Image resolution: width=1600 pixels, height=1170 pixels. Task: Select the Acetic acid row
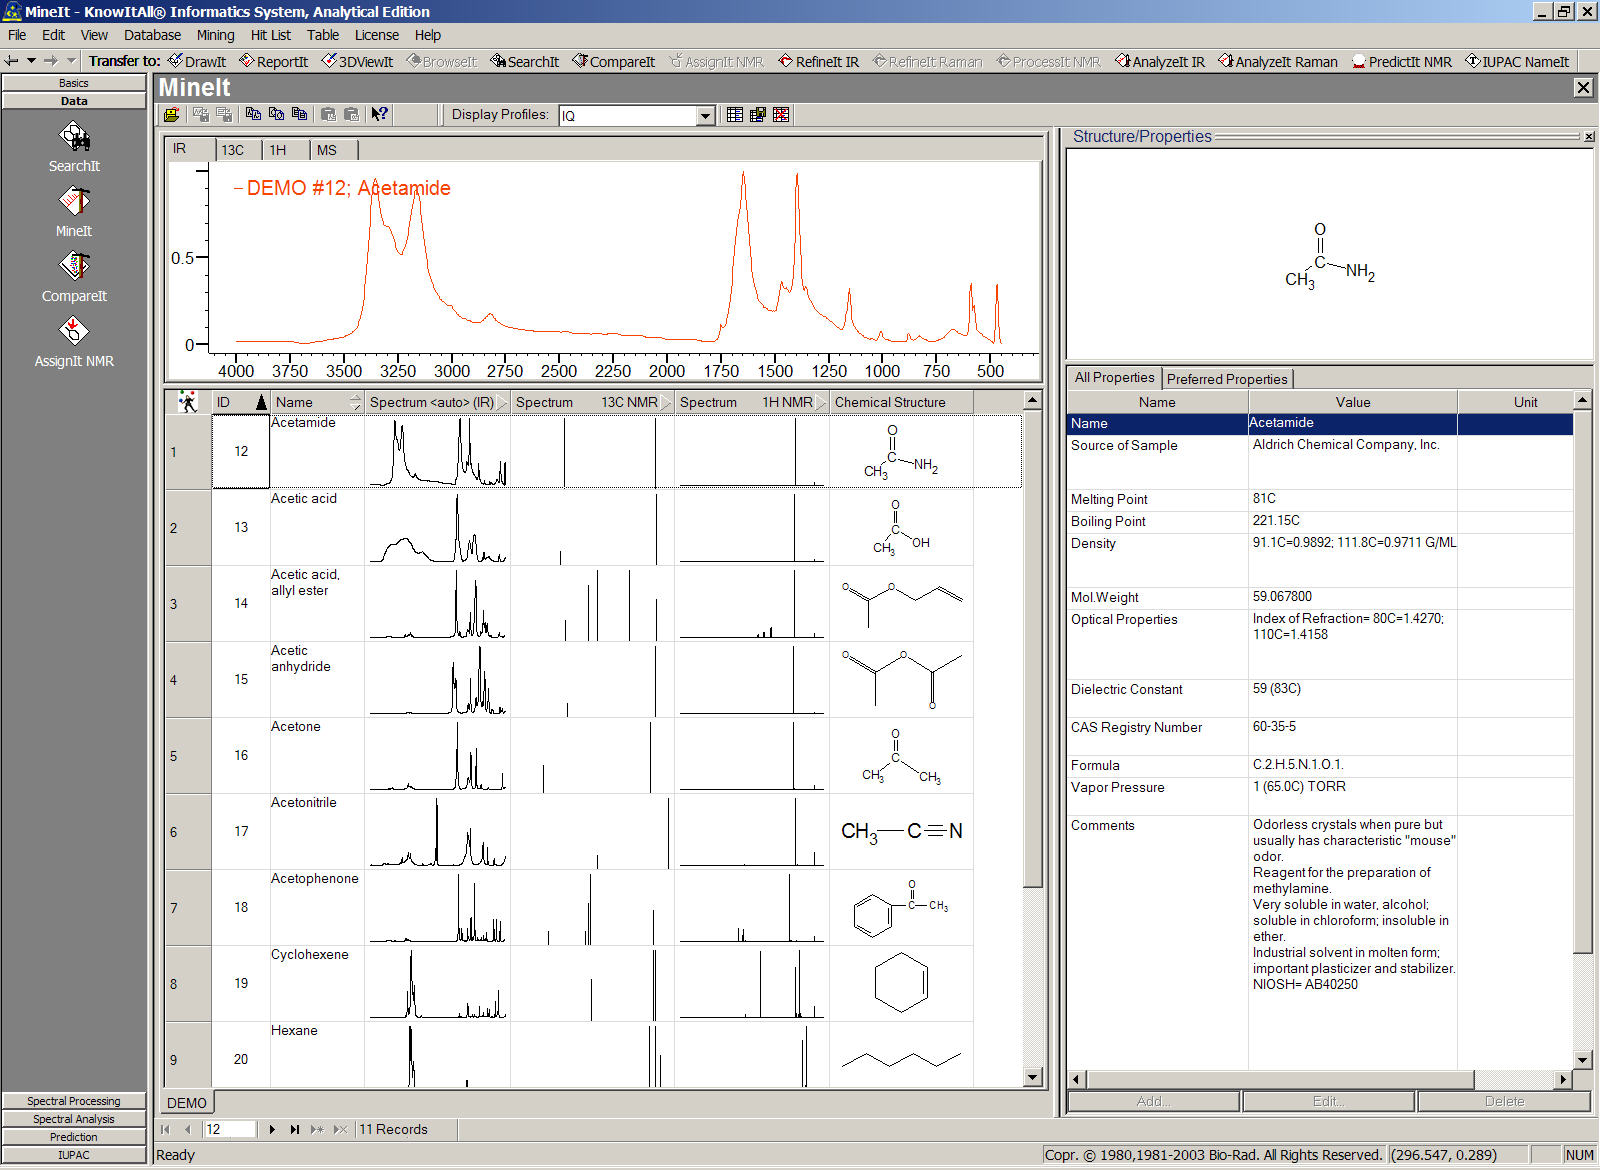pos(593,528)
